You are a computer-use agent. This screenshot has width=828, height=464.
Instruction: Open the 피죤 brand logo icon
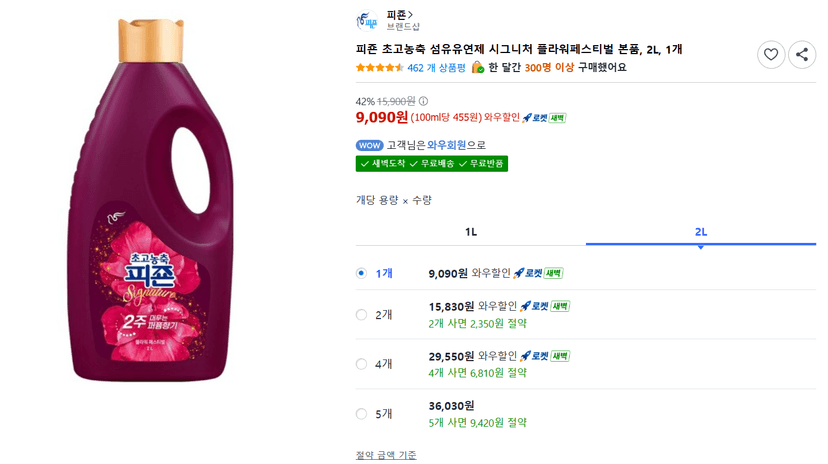tap(367, 21)
